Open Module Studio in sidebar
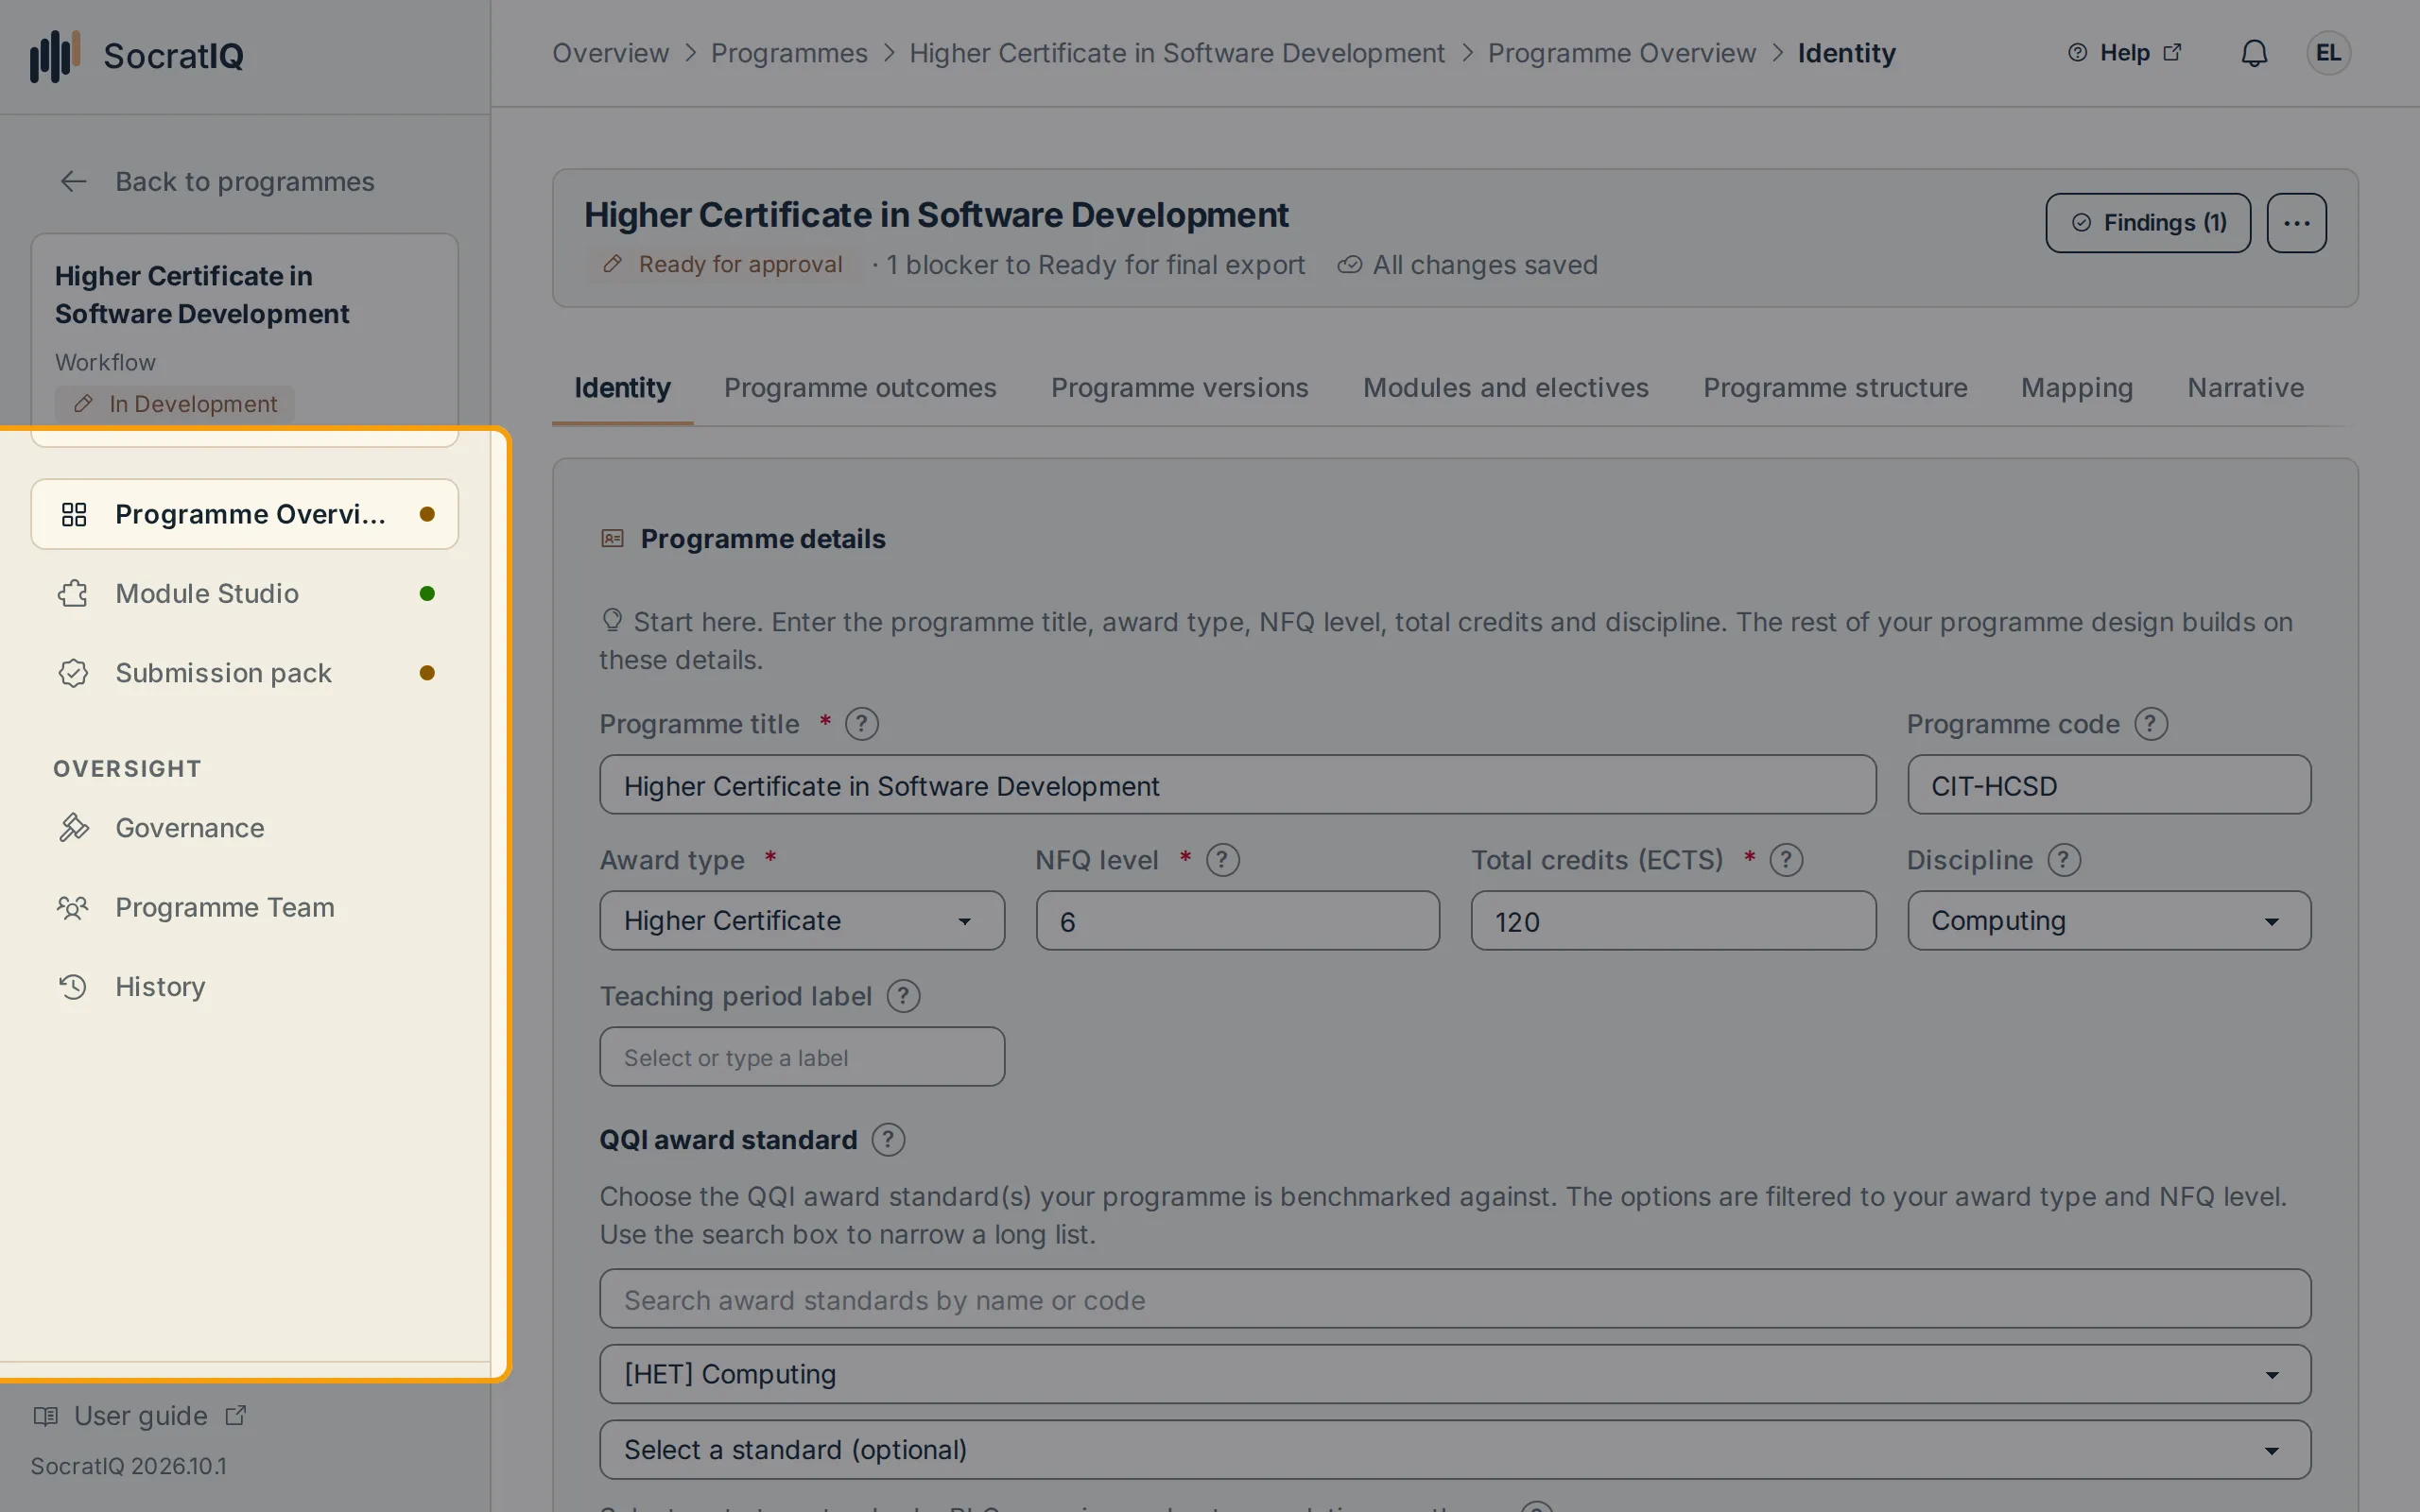2420x1512 pixels. 245,594
